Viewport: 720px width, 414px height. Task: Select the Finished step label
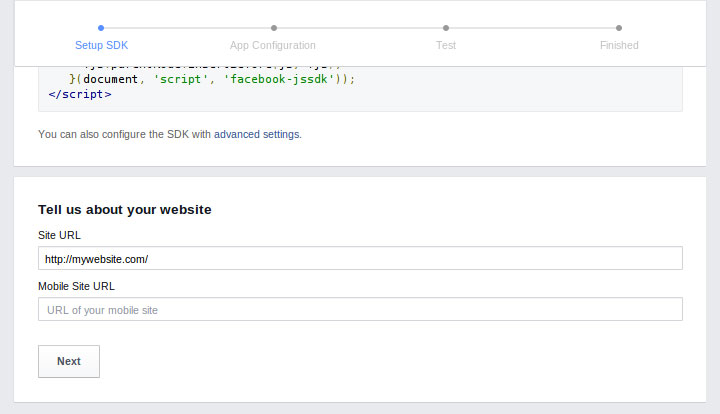tap(619, 45)
